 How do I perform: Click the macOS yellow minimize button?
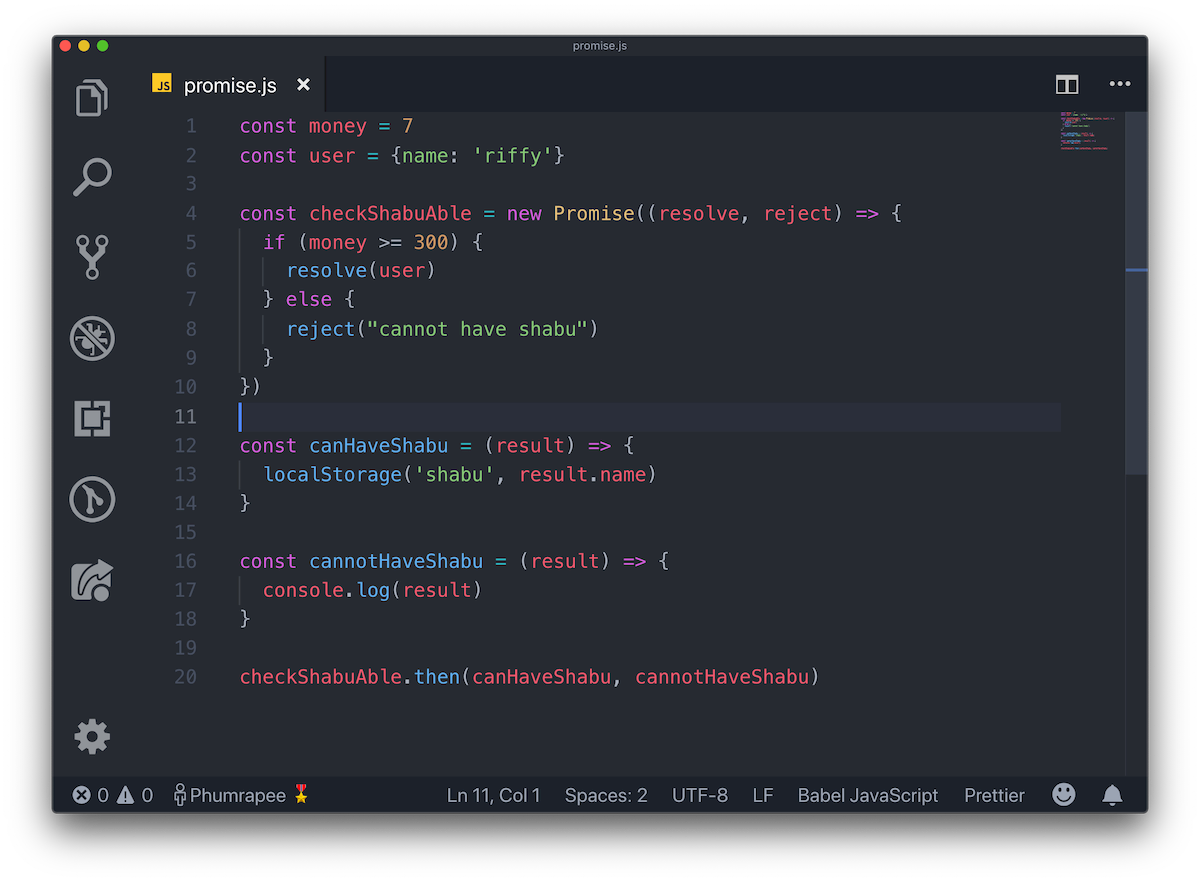pyautogui.click(x=84, y=46)
